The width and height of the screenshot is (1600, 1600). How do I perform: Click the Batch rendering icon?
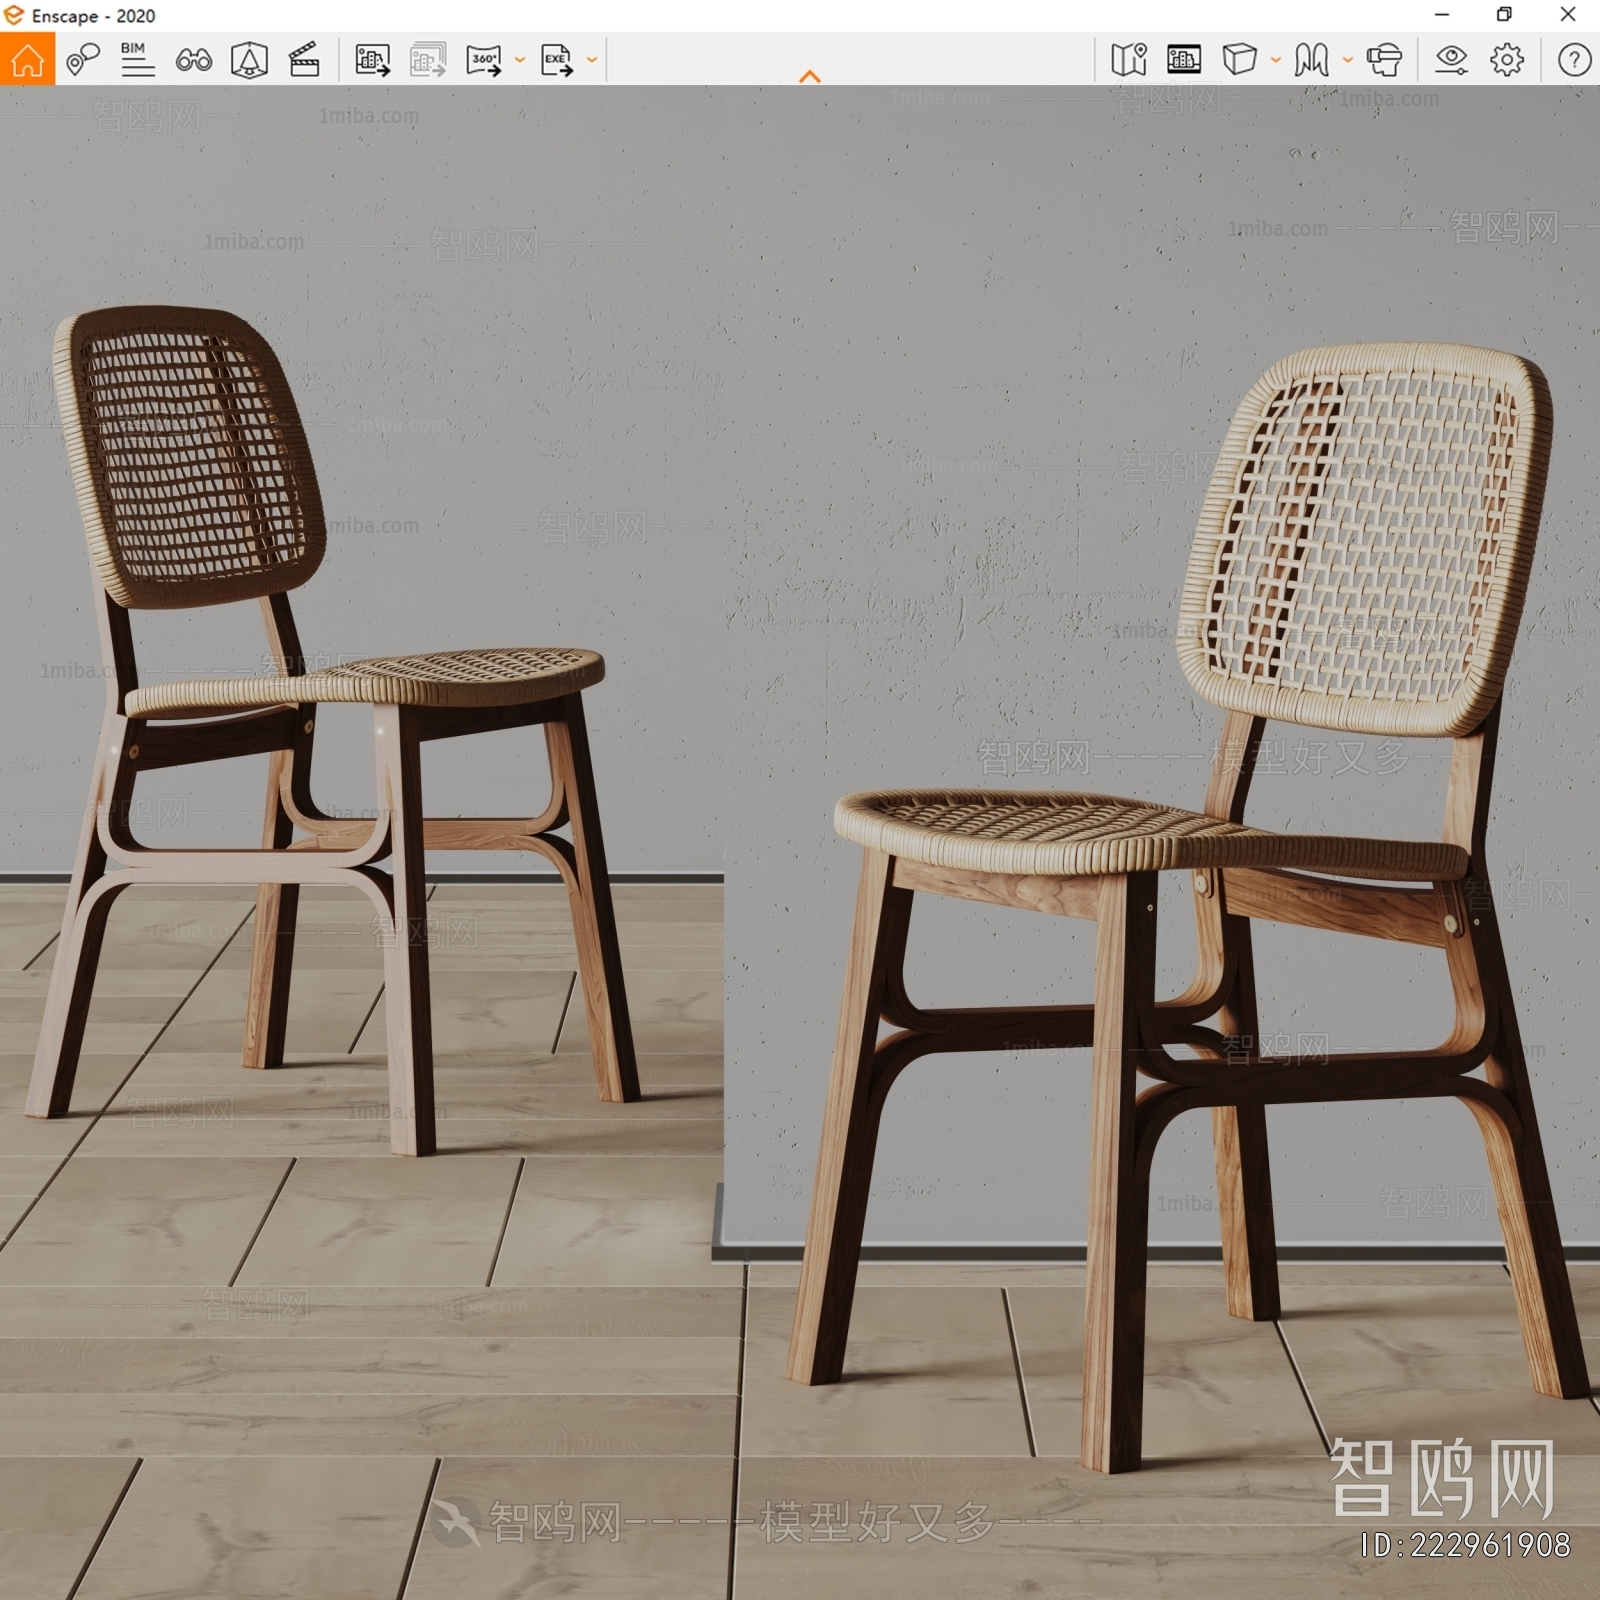[428, 60]
